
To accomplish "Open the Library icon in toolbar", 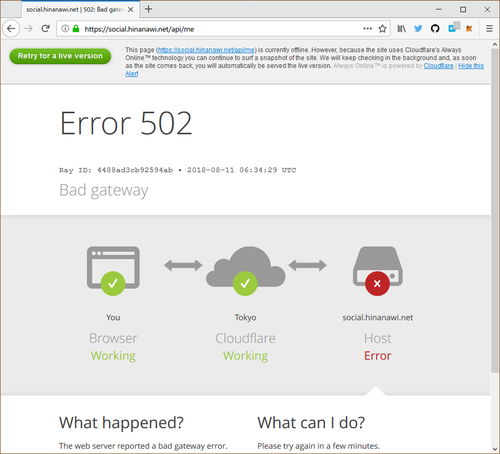I will pos(401,29).
